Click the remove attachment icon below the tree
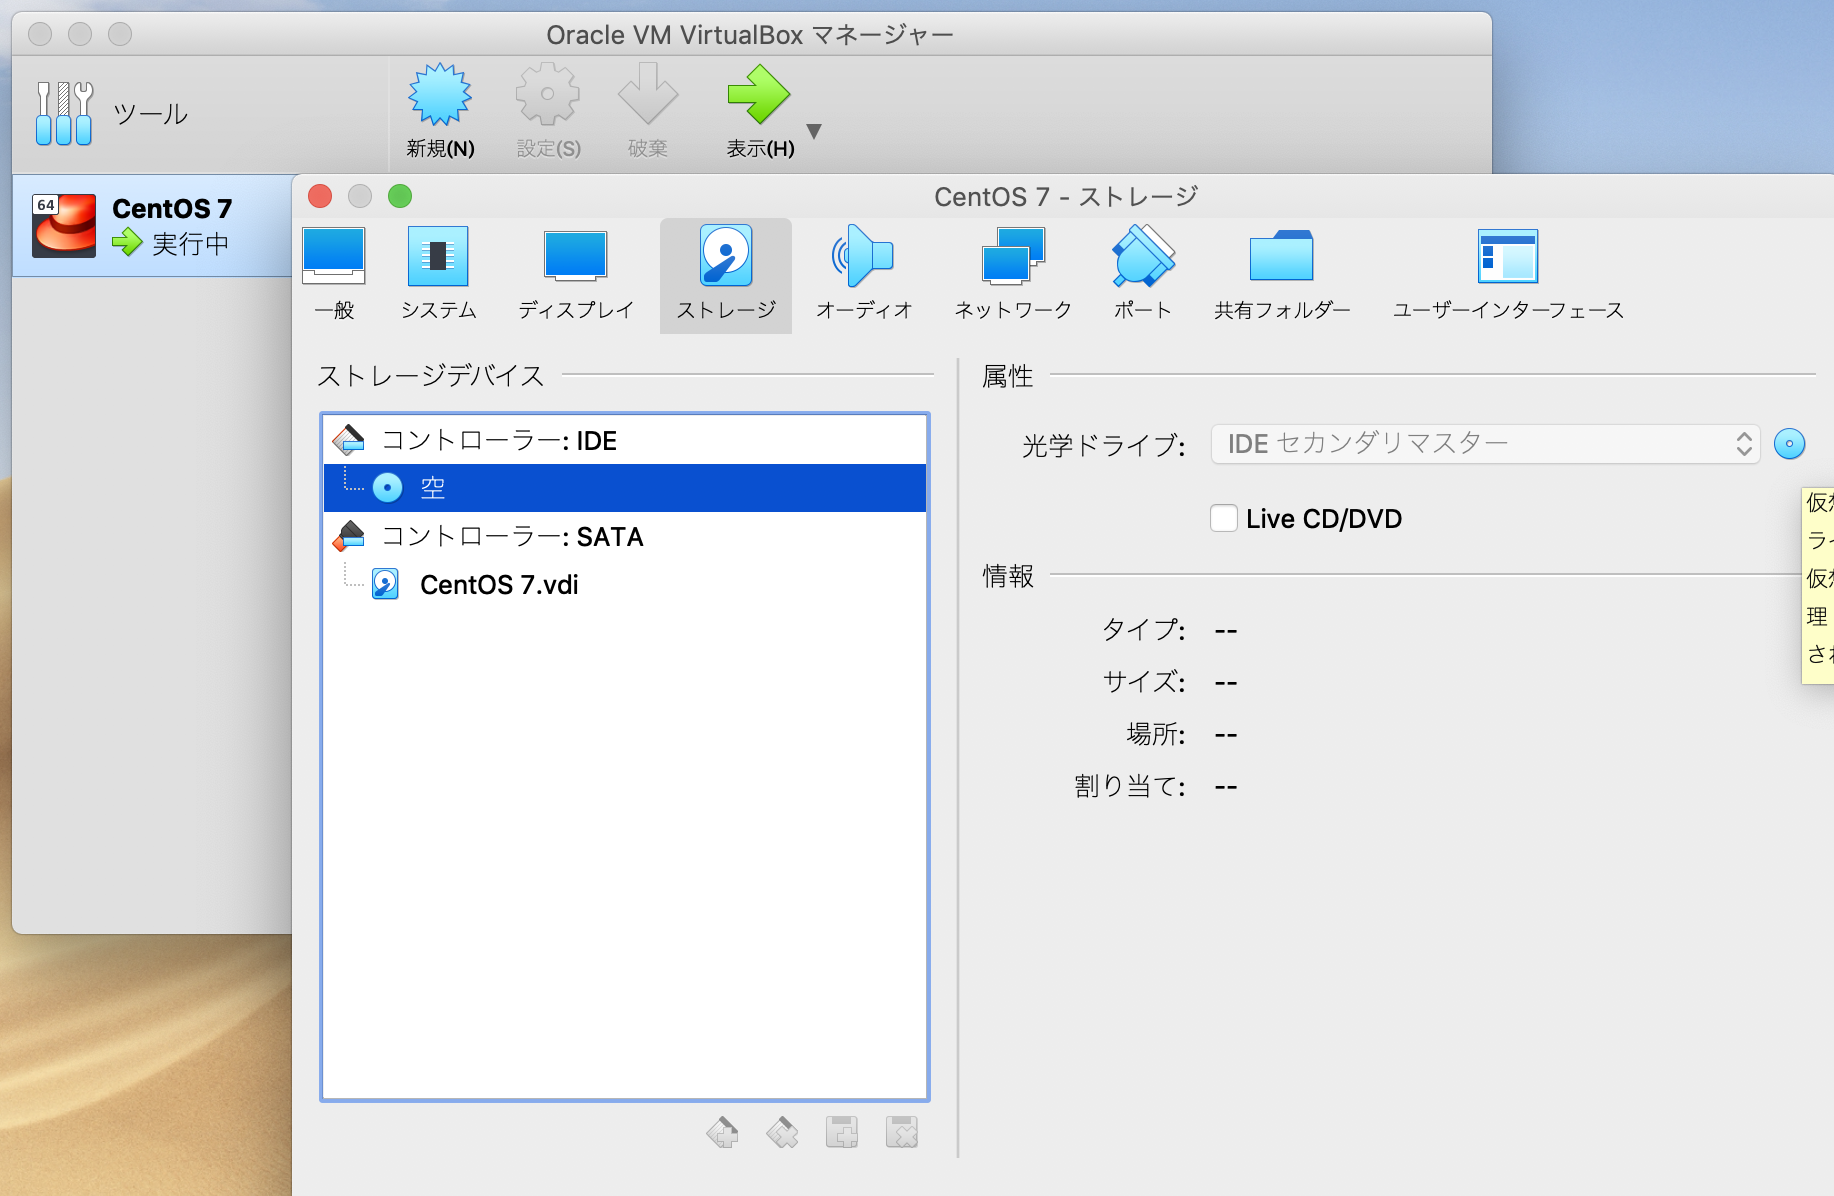The width and height of the screenshot is (1834, 1196). 902,1132
